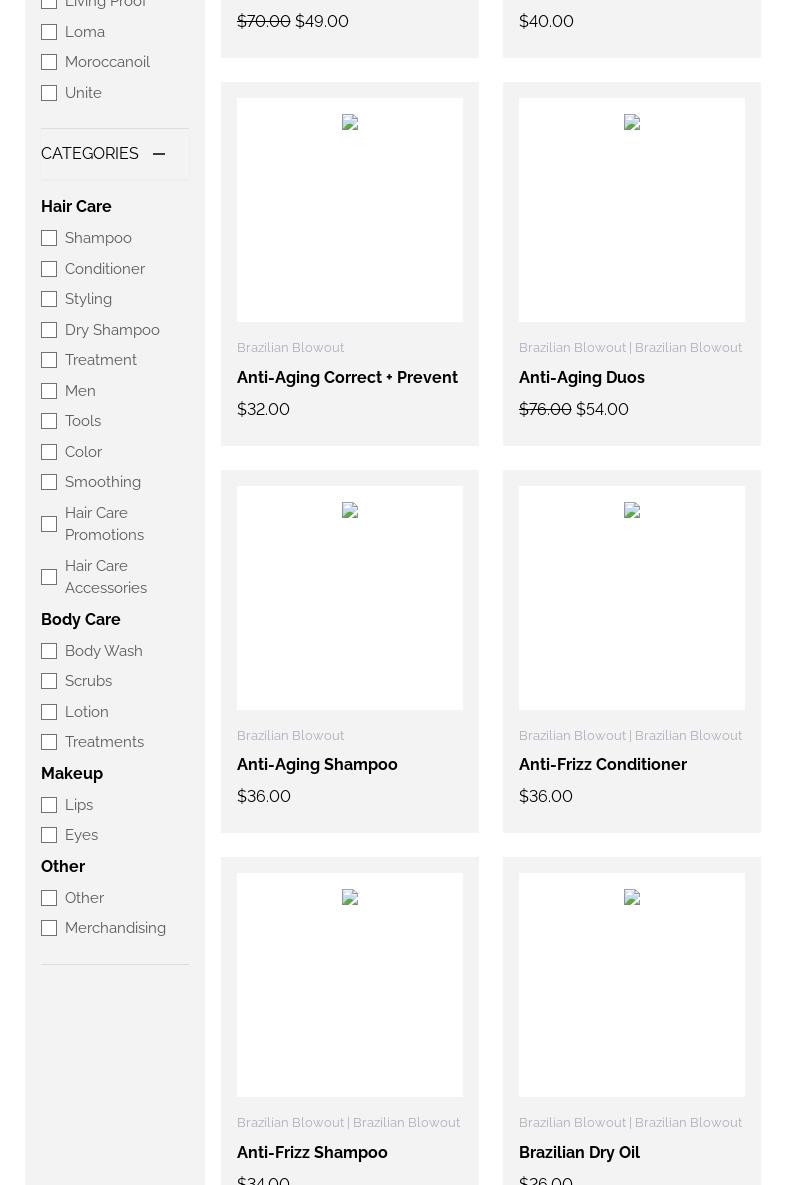This screenshot has width=785, height=1185.
Task: Check the Hair Care Promotions filter
Action: coord(49,524)
